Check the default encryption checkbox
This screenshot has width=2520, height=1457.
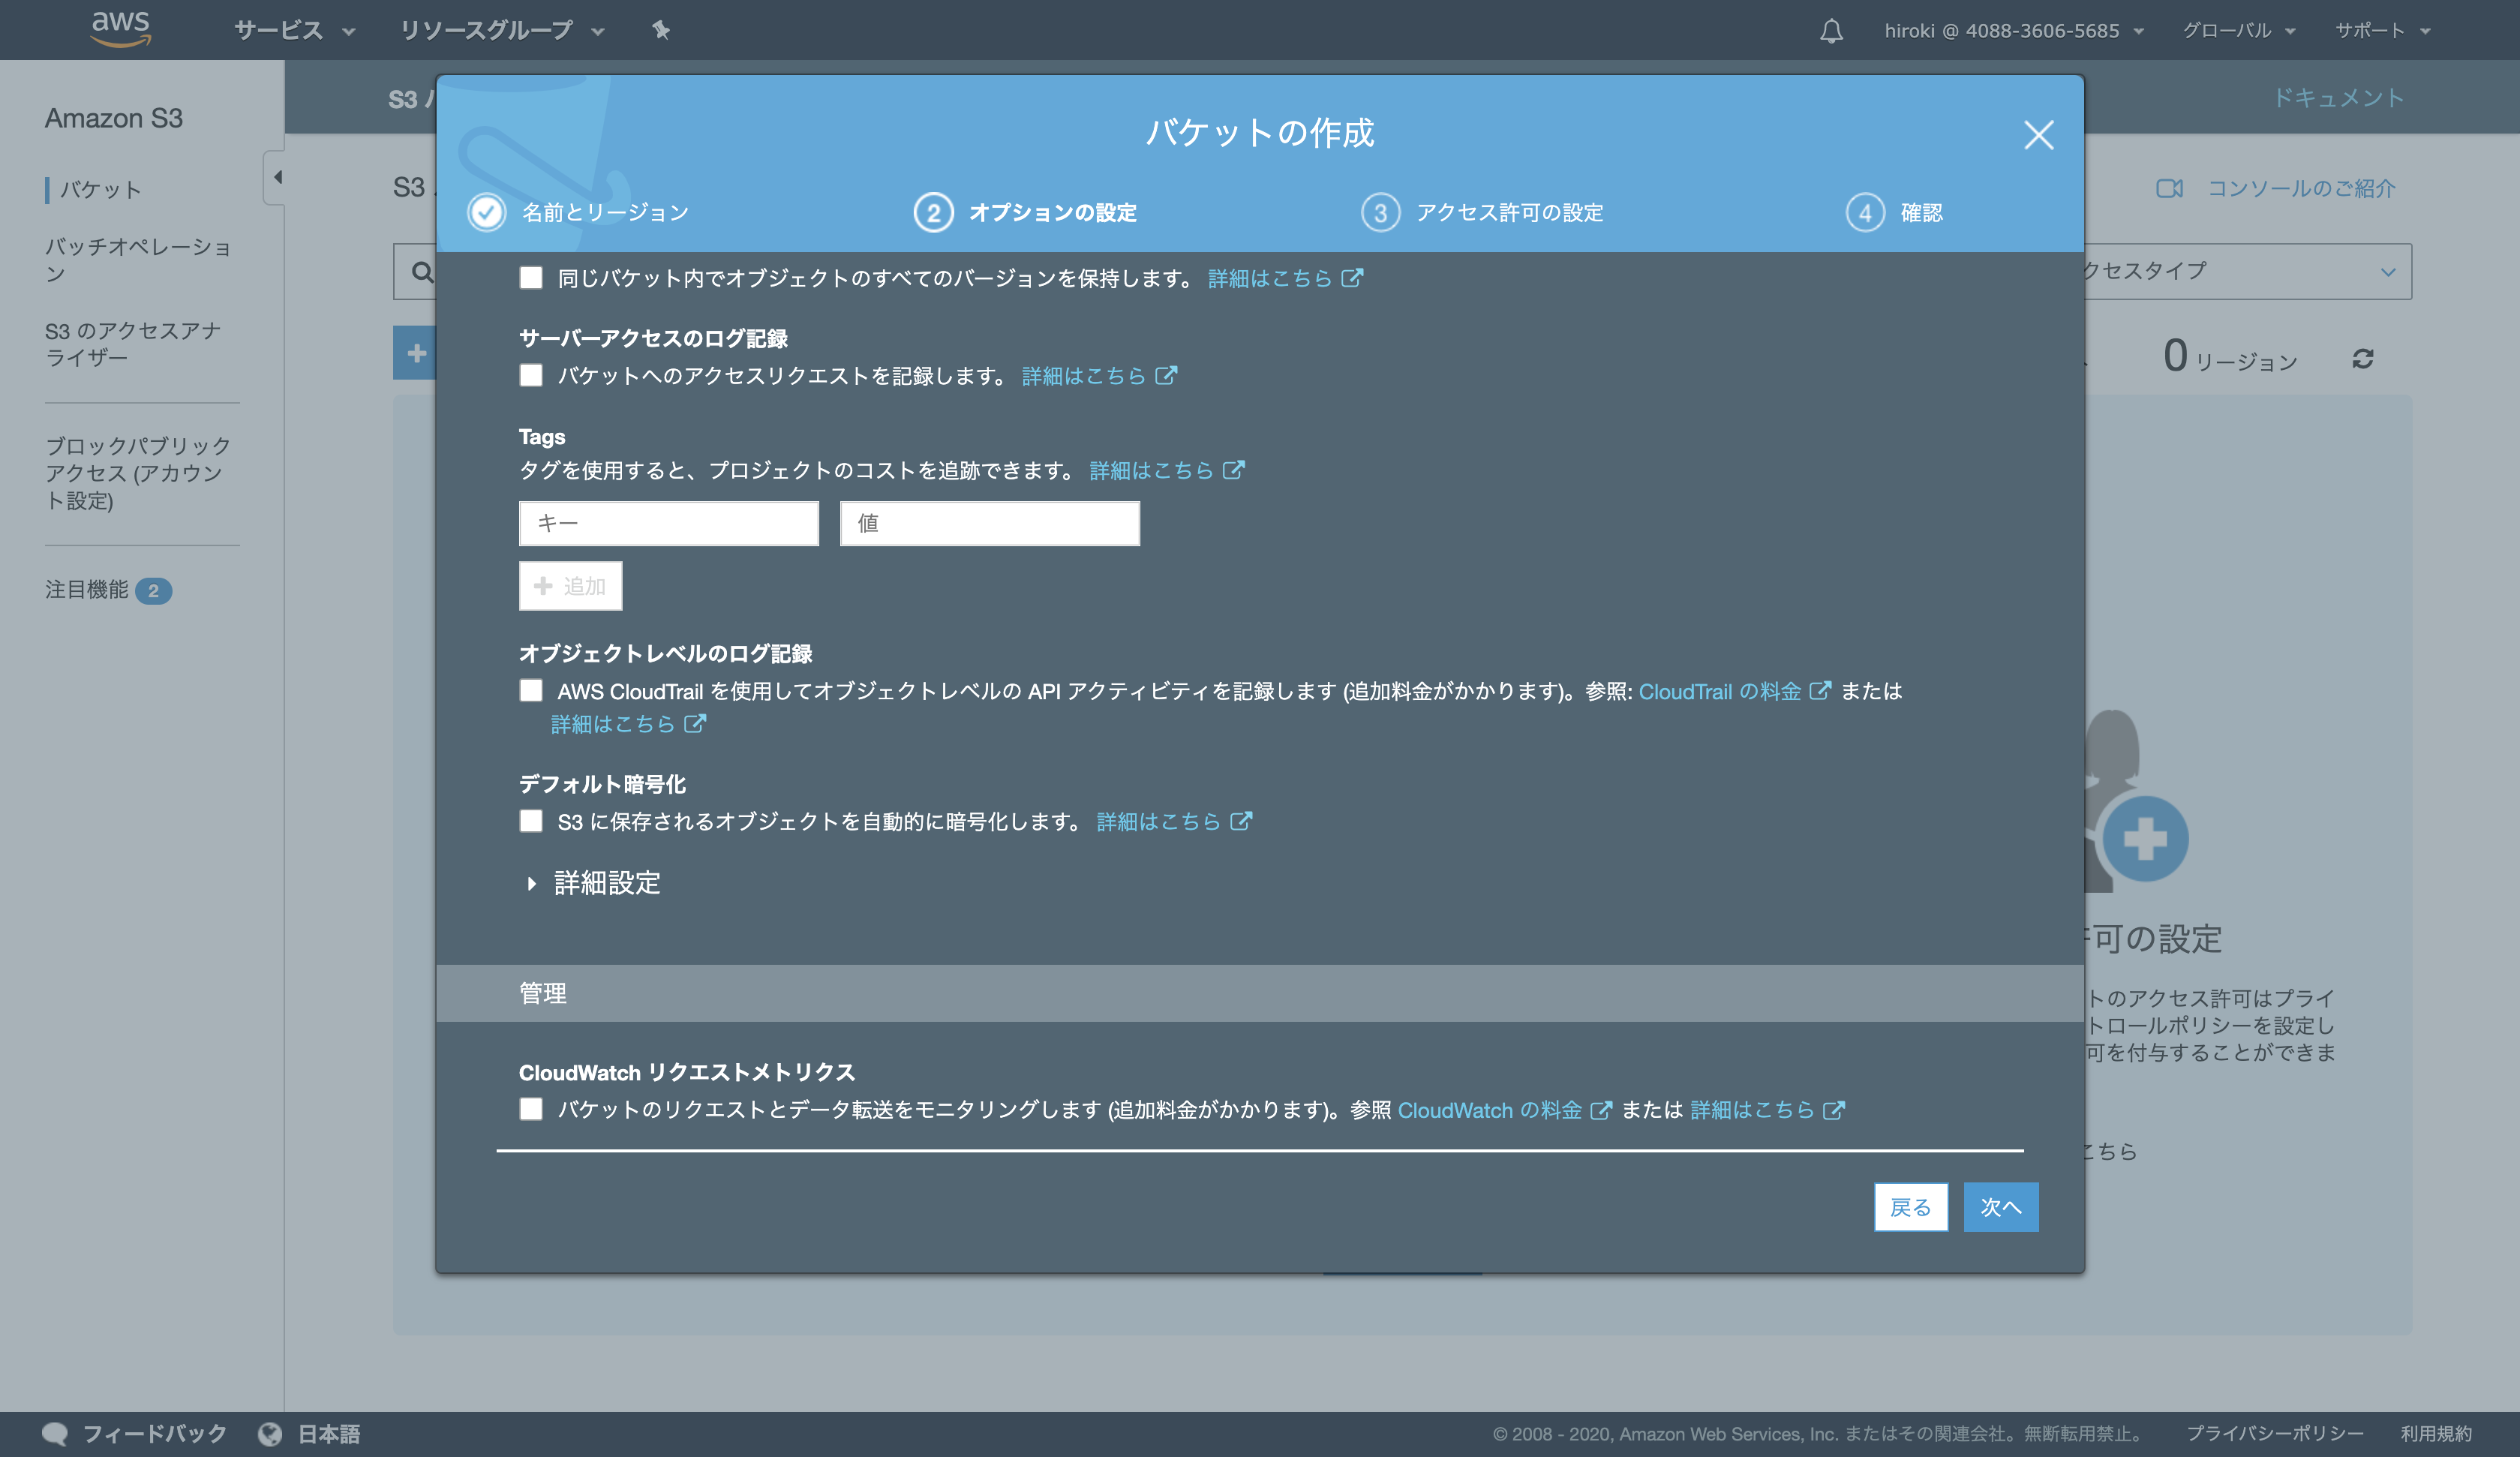pyautogui.click(x=531, y=821)
